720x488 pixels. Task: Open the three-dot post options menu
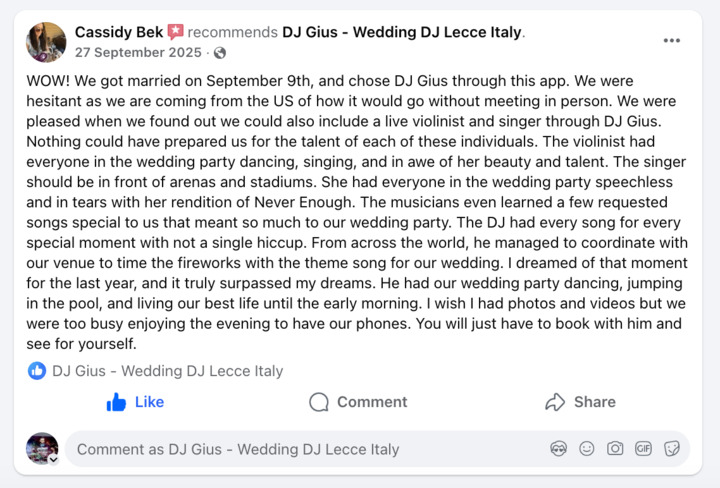pyautogui.click(x=671, y=40)
